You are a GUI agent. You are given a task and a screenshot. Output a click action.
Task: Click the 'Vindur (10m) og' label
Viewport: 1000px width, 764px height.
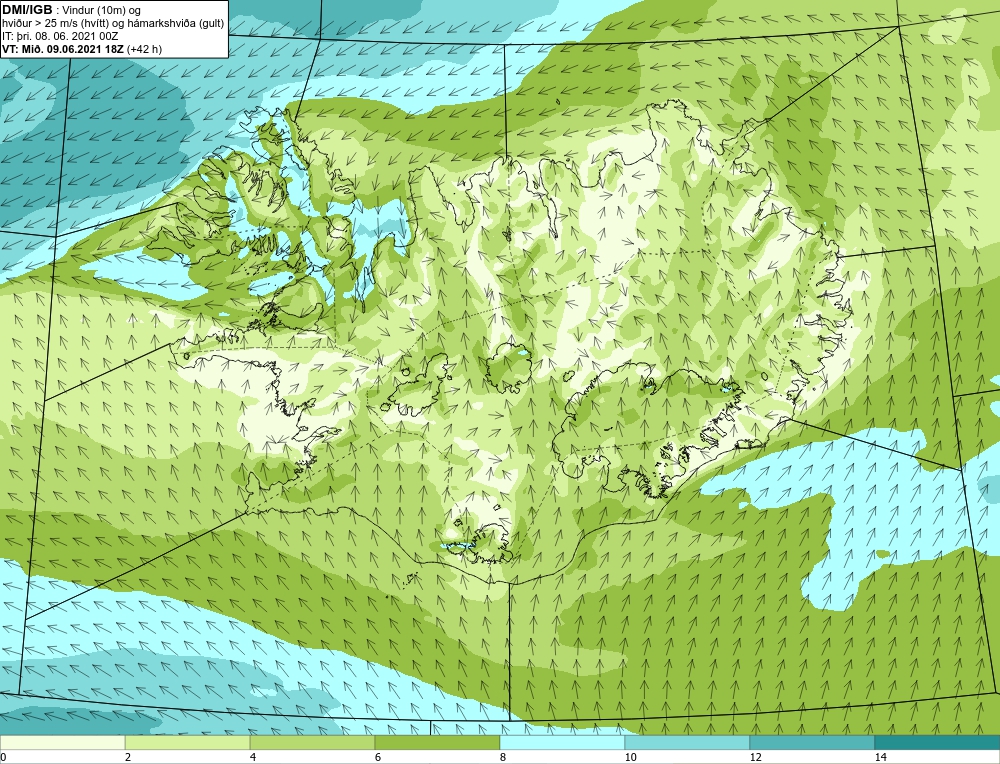click(x=101, y=10)
